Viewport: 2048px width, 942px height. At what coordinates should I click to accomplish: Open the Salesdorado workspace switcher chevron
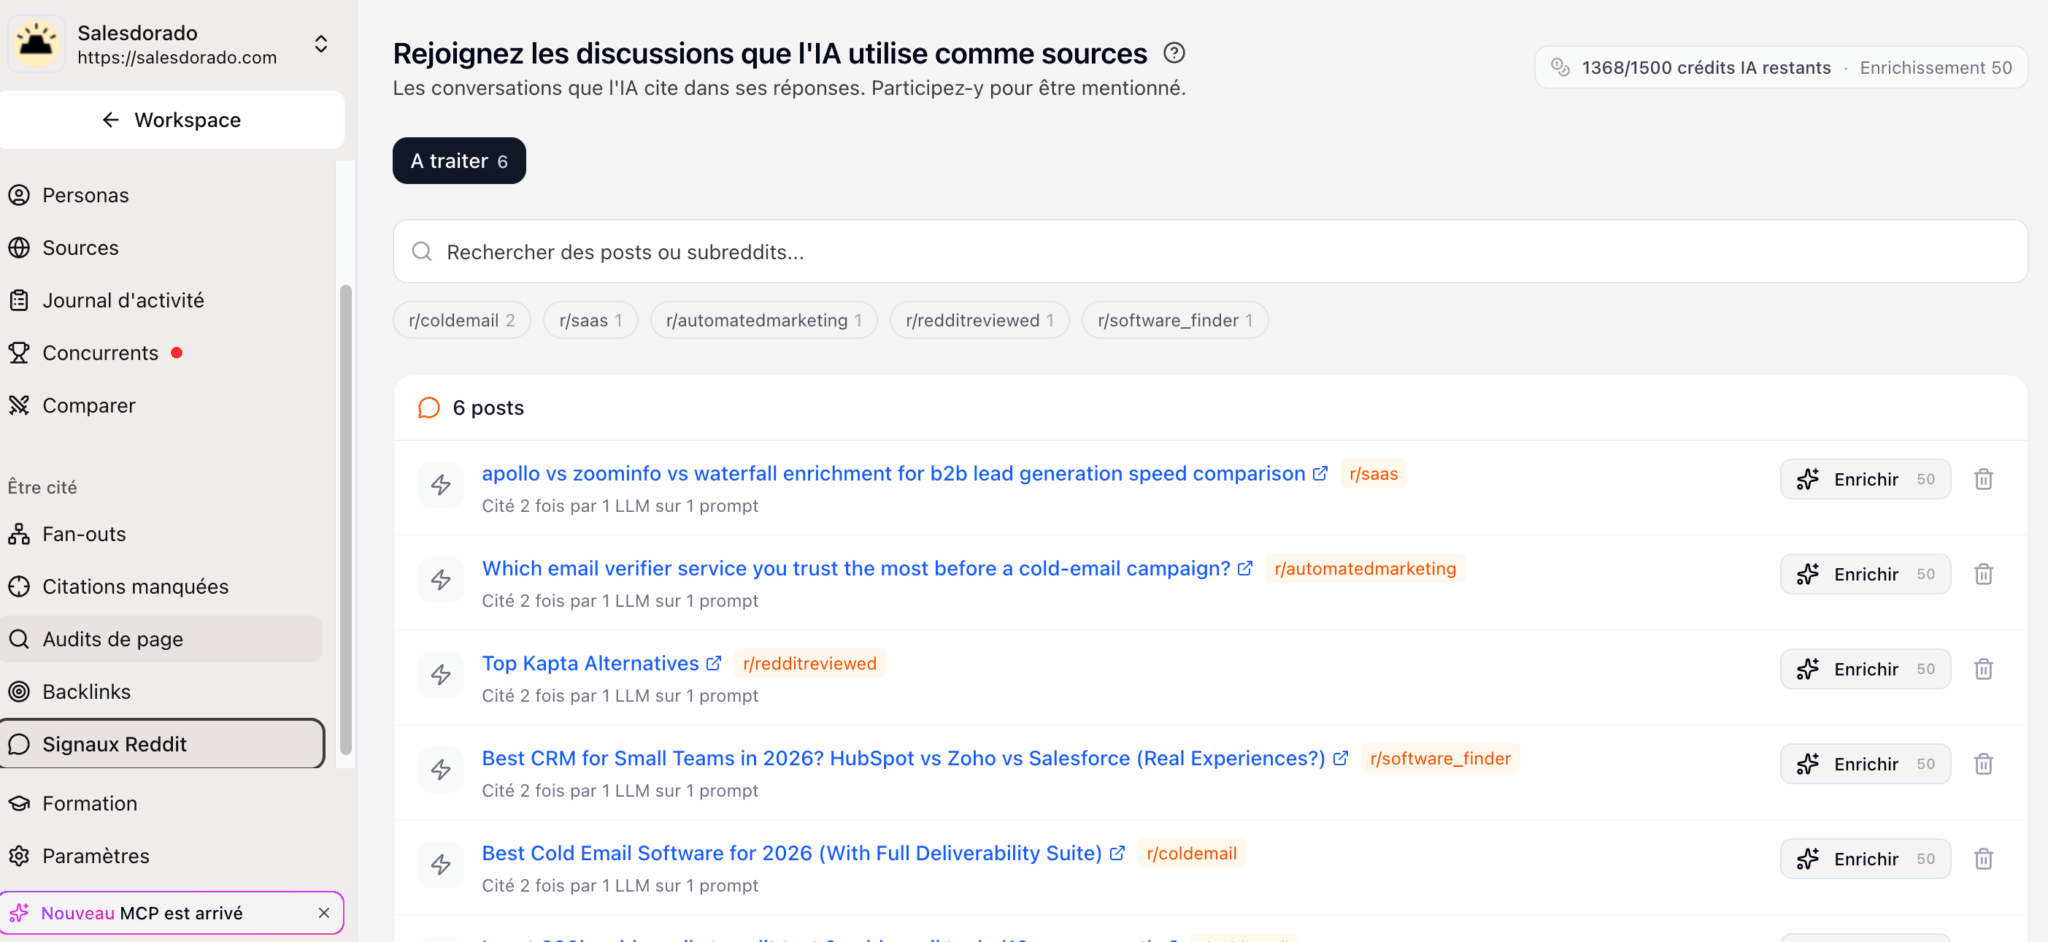(x=321, y=44)
